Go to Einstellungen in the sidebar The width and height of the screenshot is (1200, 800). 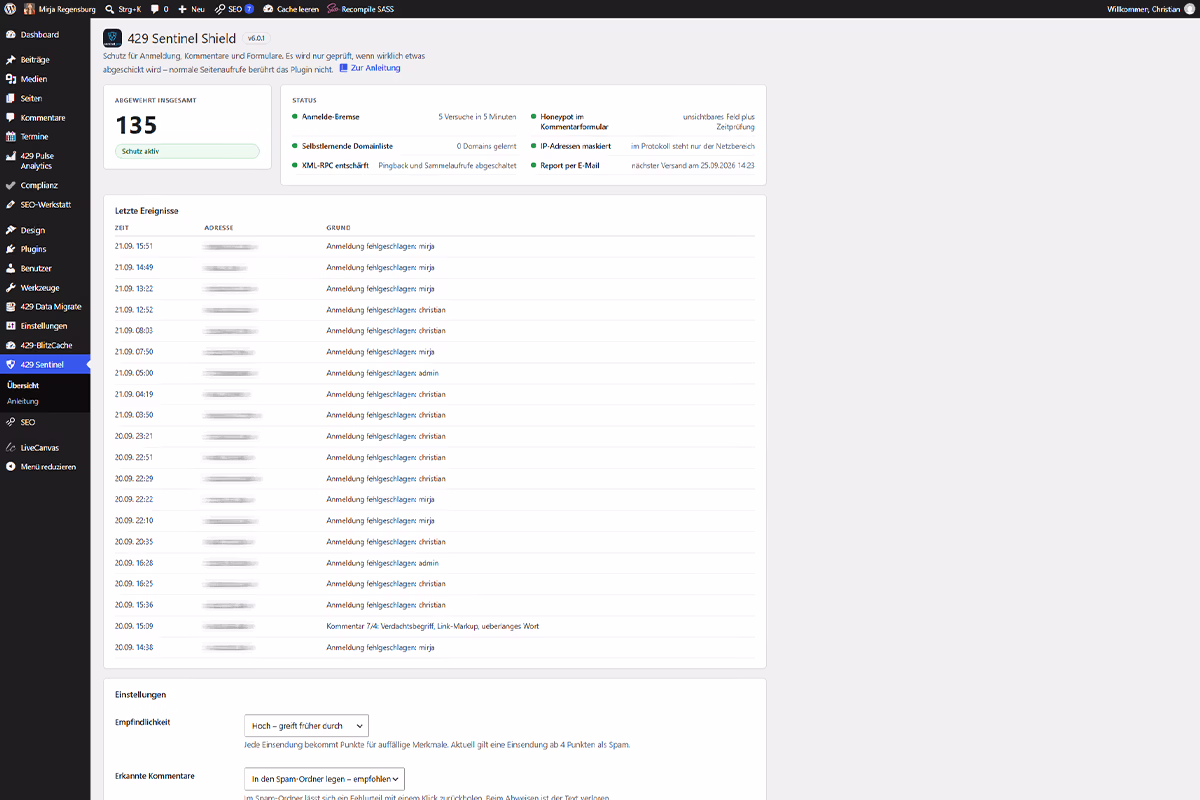pyautogui.click(x=45, y=326)
